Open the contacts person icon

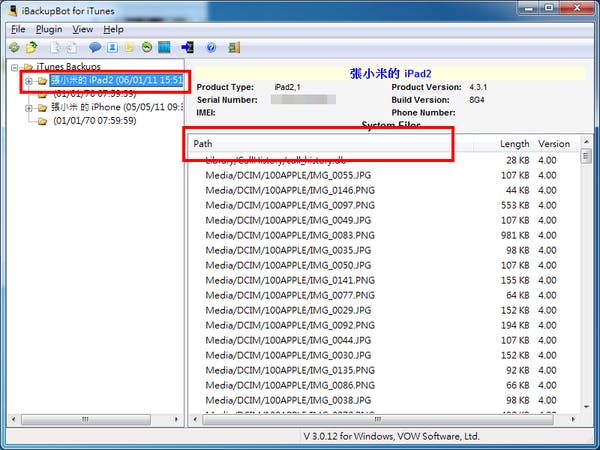112,47
